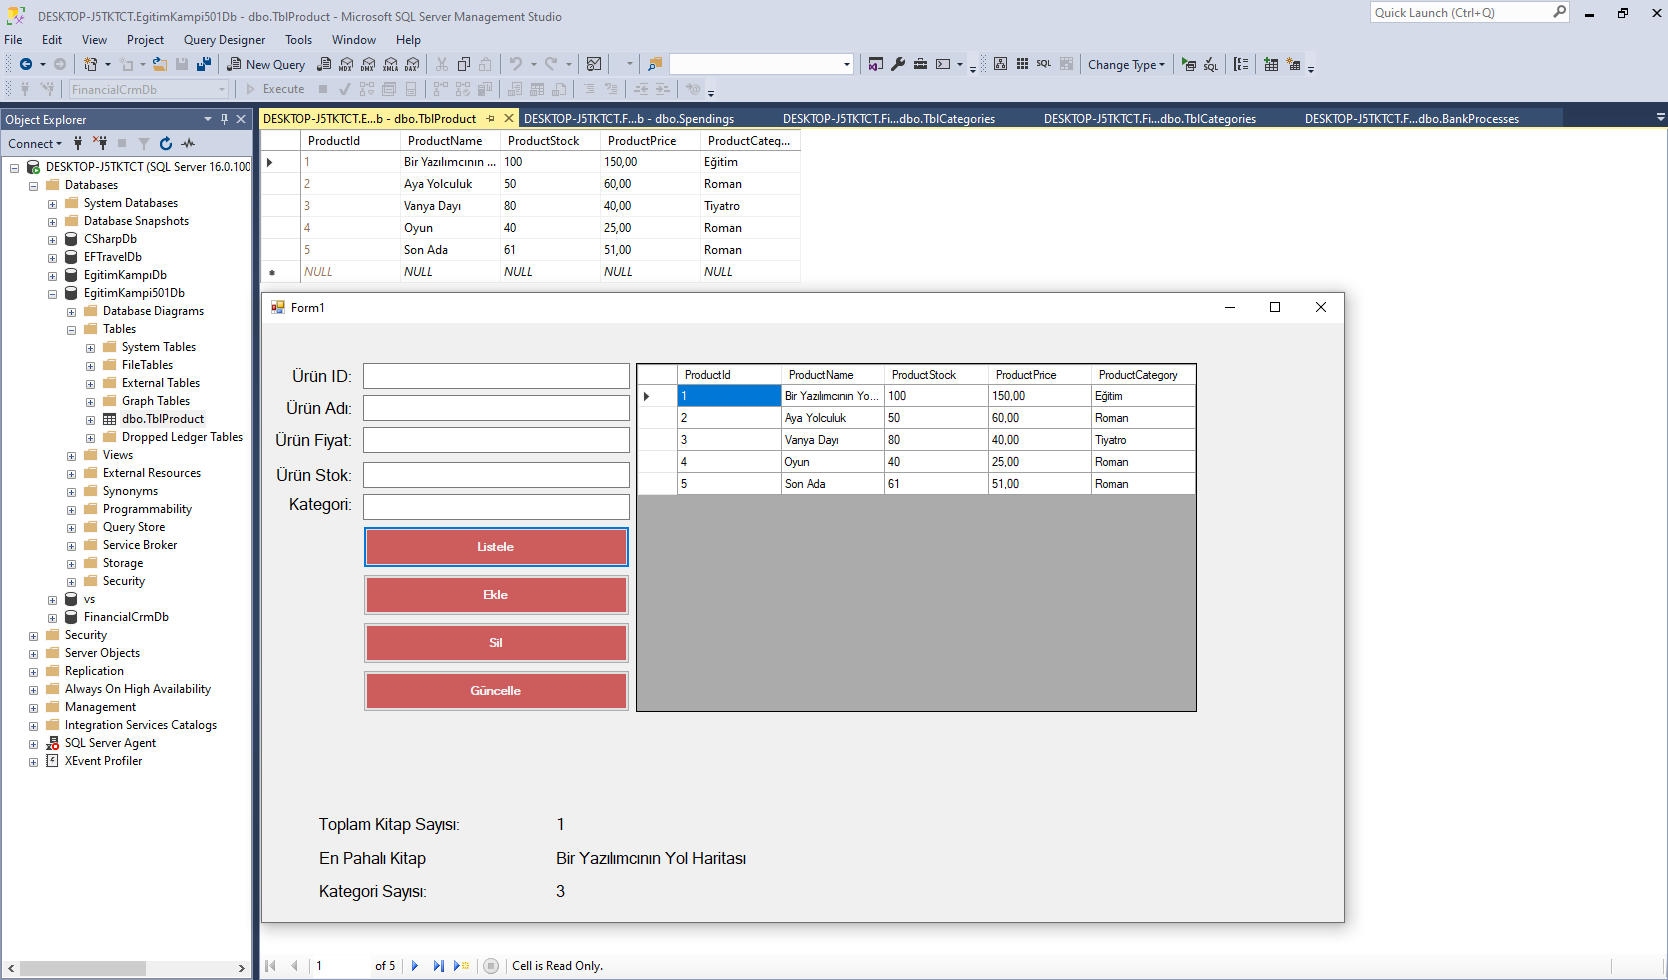The height and width of the screenshot is (980, 1668).
Task: Click the Object Explorer Filter icon
Action: point(144,144)
